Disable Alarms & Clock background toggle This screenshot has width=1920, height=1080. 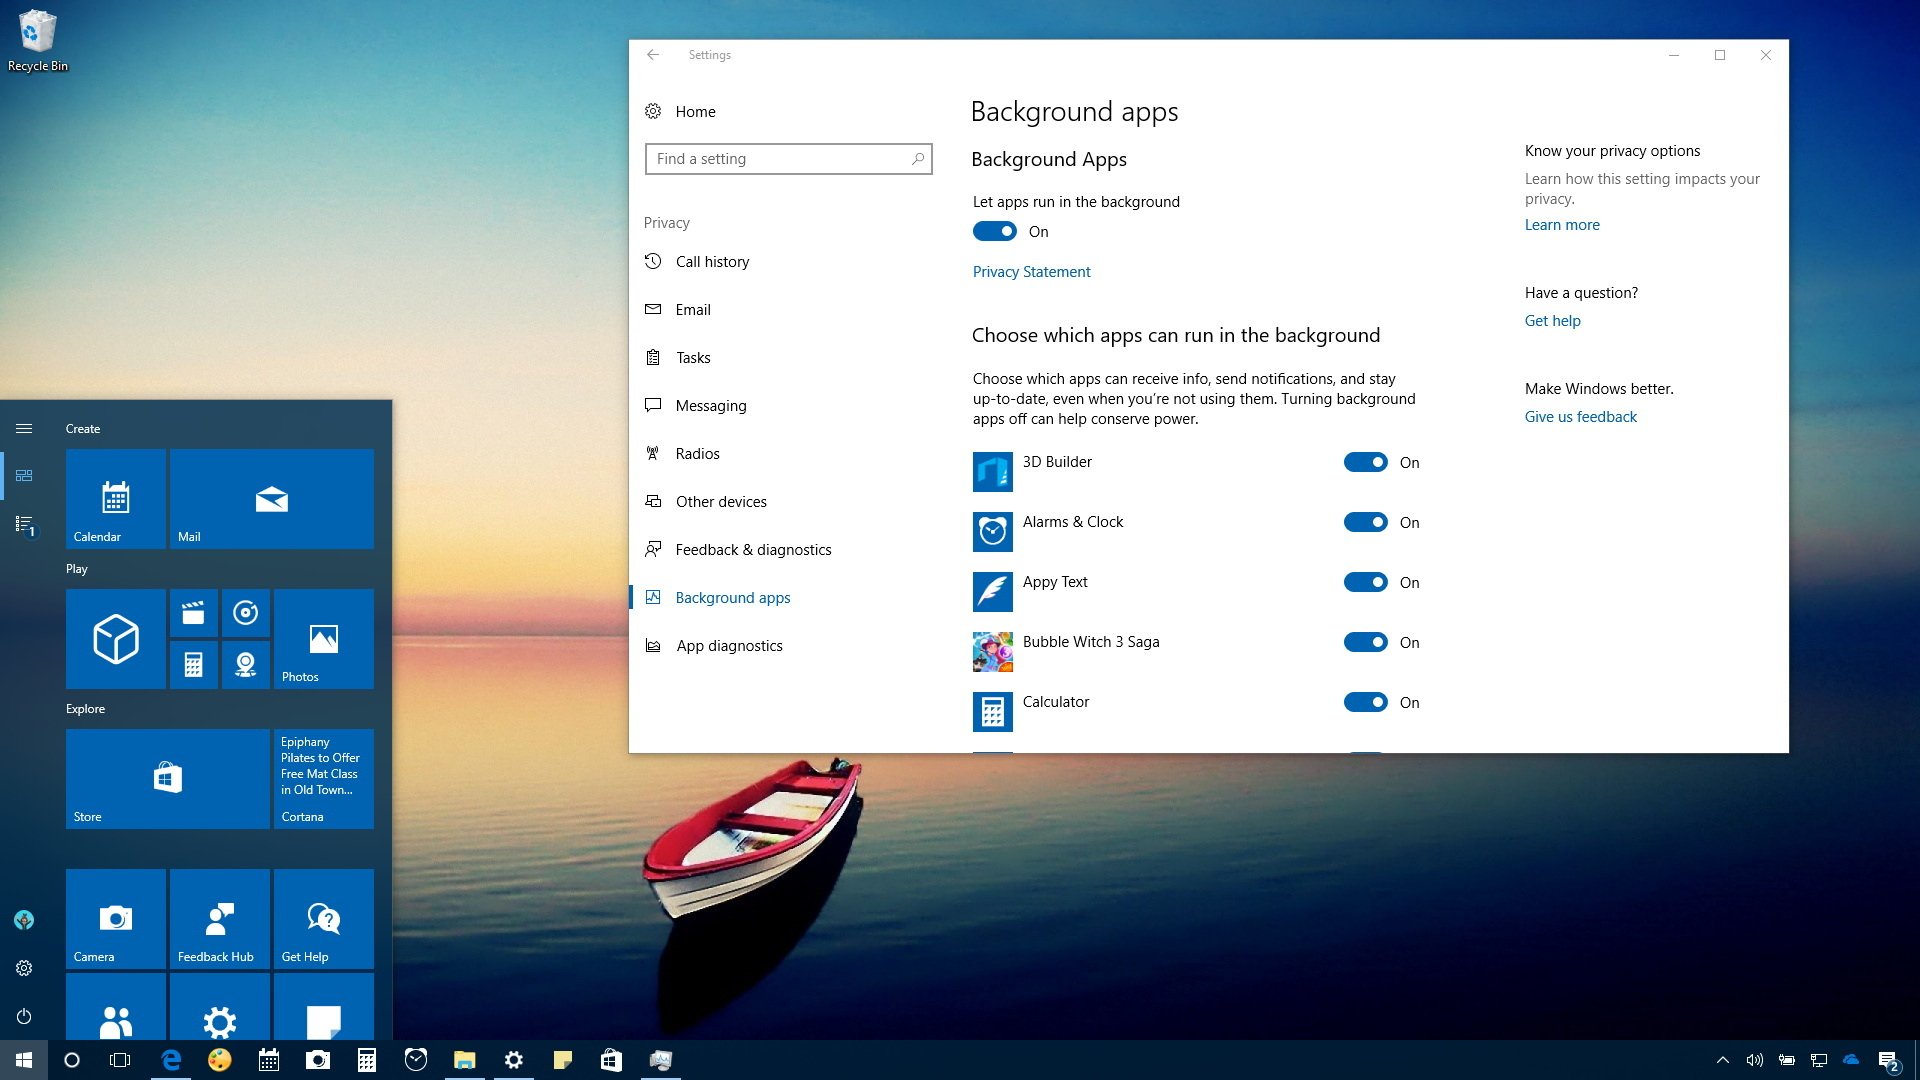[x=1365, y=521]
